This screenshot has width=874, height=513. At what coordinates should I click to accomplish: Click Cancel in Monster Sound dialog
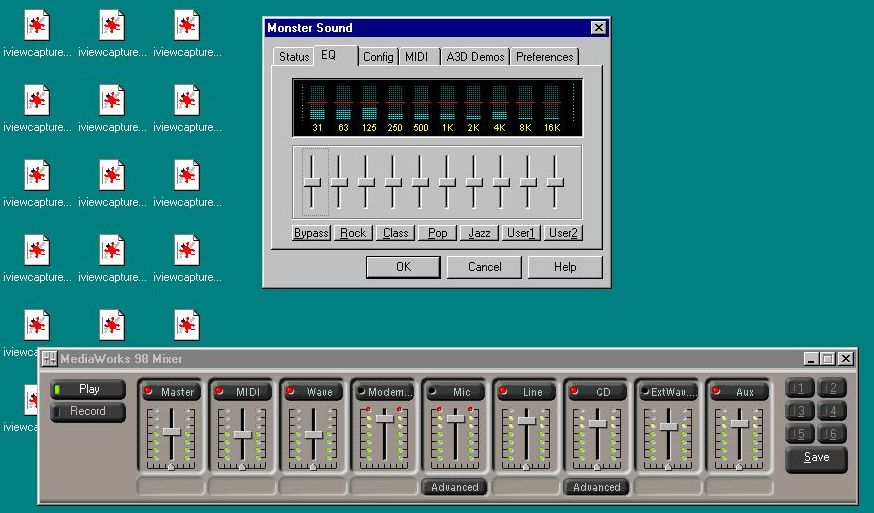484,267
